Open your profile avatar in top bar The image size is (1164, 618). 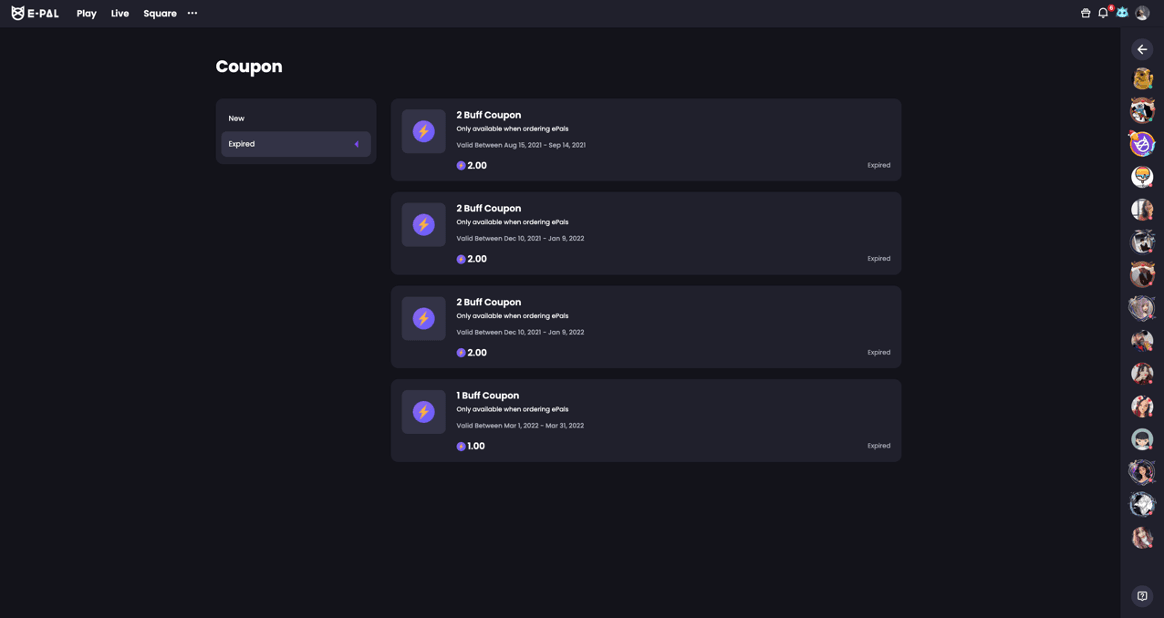click(1142, 13)
